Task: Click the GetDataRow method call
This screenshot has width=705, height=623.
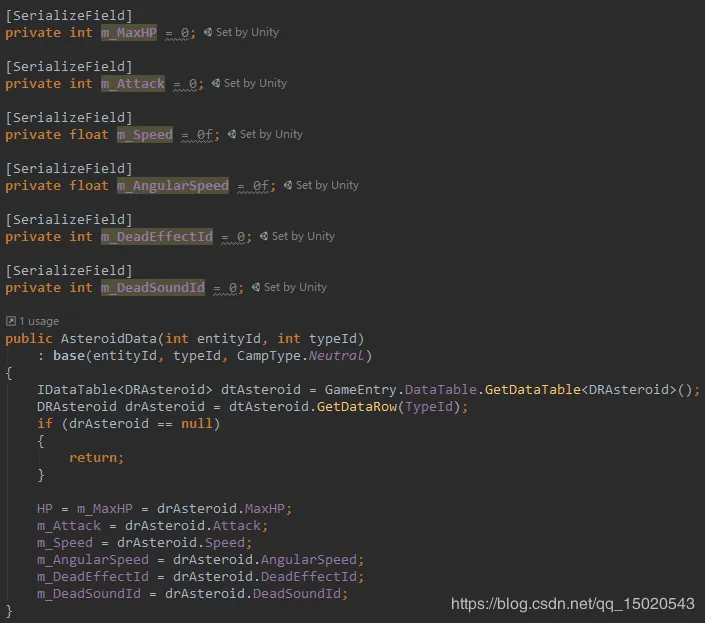Action: point(357,407)
